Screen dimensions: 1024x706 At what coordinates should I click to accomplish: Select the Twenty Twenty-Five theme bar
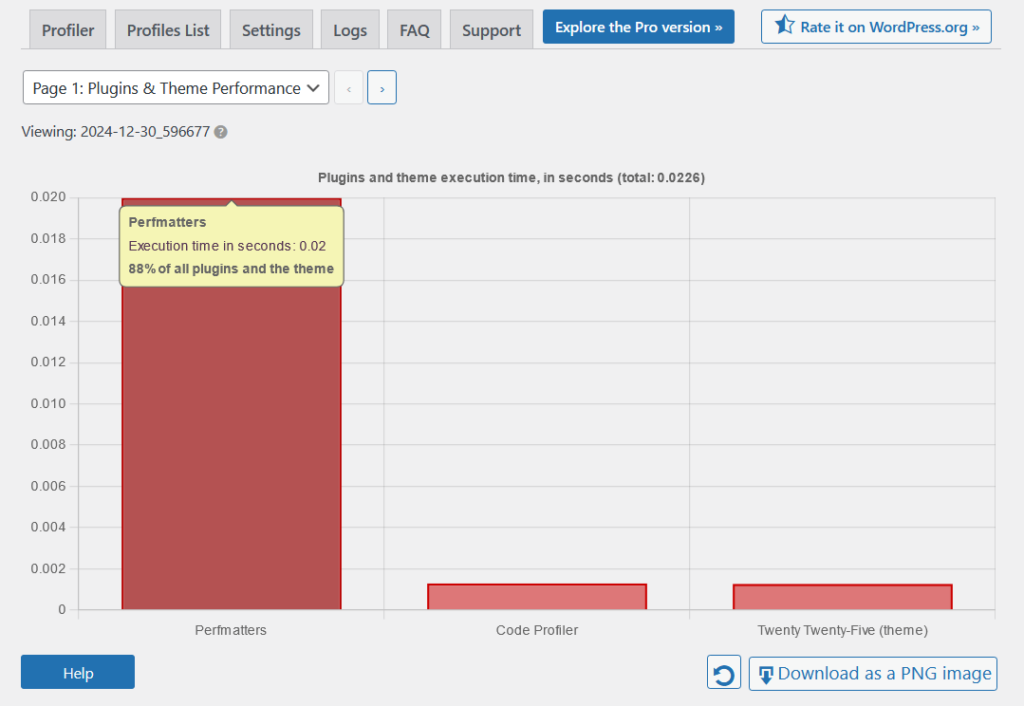pyautogui.click(x=842, y=597)
